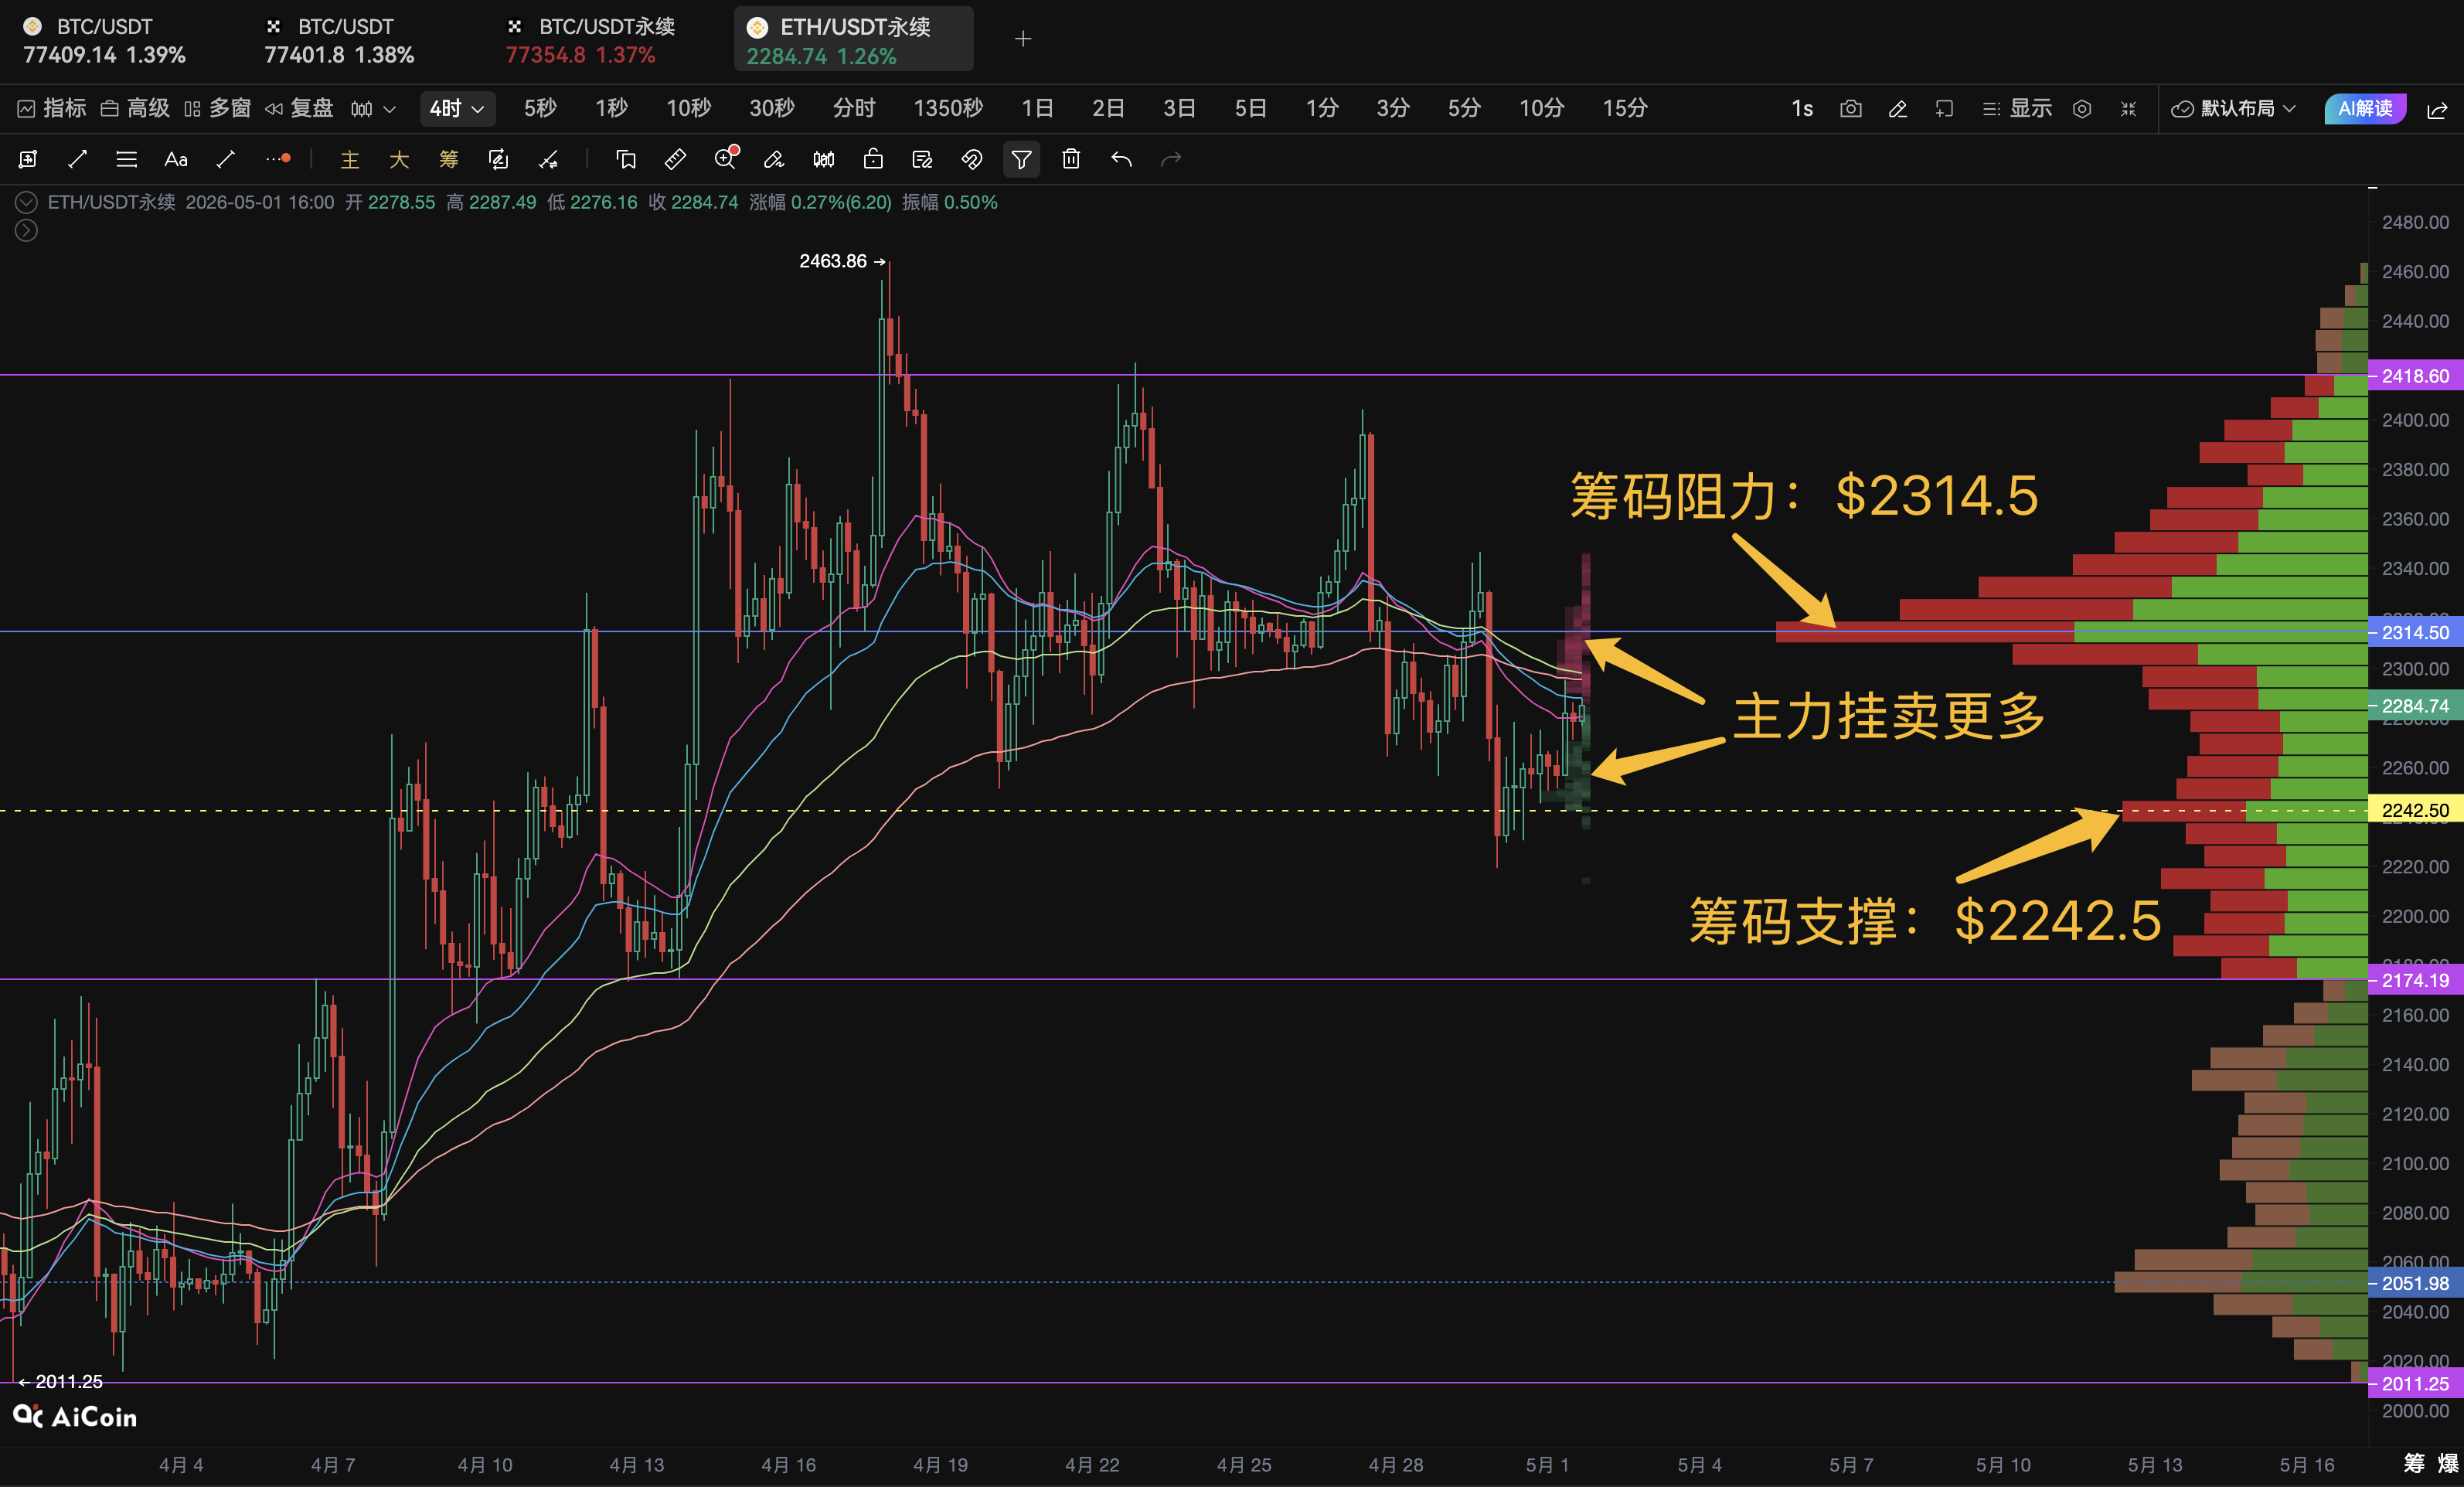Select the purple 2418.60 price line label
Screen dimensions: 2464x1487
coord(2415,376)
